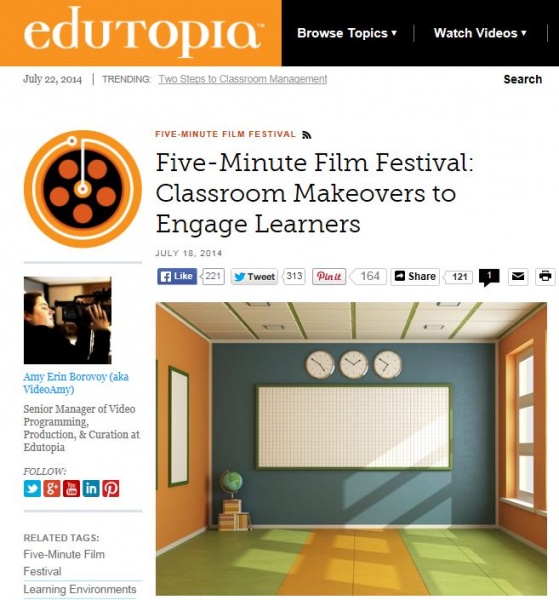This screenshot has height=600, width=559.
Task: Go to the Edutopia homepage logo
Action: click(x=144, y=32)
